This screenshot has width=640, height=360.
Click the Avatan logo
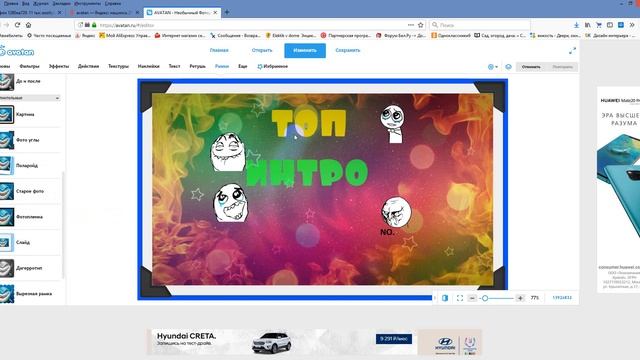pos(17,51)
